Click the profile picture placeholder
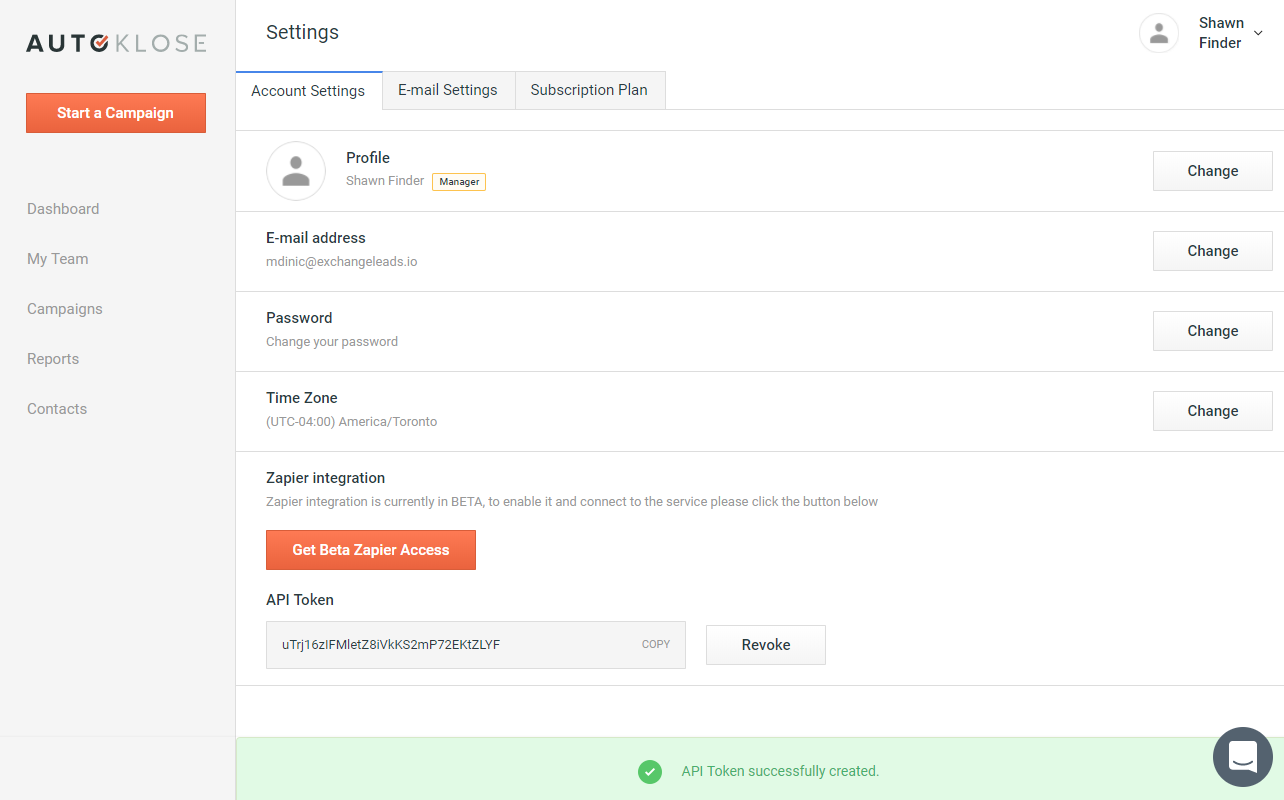Screen dimensions: 1284x800 tap(296, 171)
